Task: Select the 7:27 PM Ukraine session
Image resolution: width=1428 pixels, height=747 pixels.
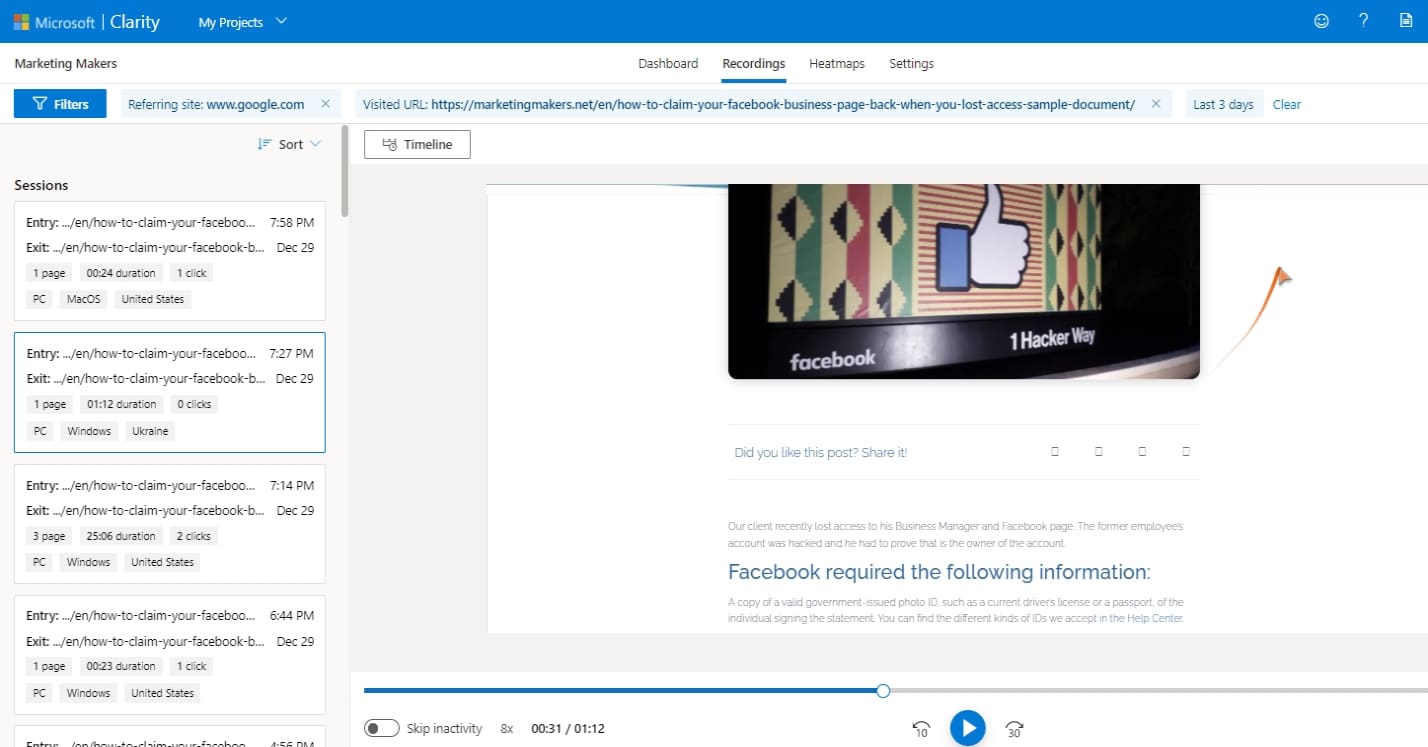Action: click(170, 392)
